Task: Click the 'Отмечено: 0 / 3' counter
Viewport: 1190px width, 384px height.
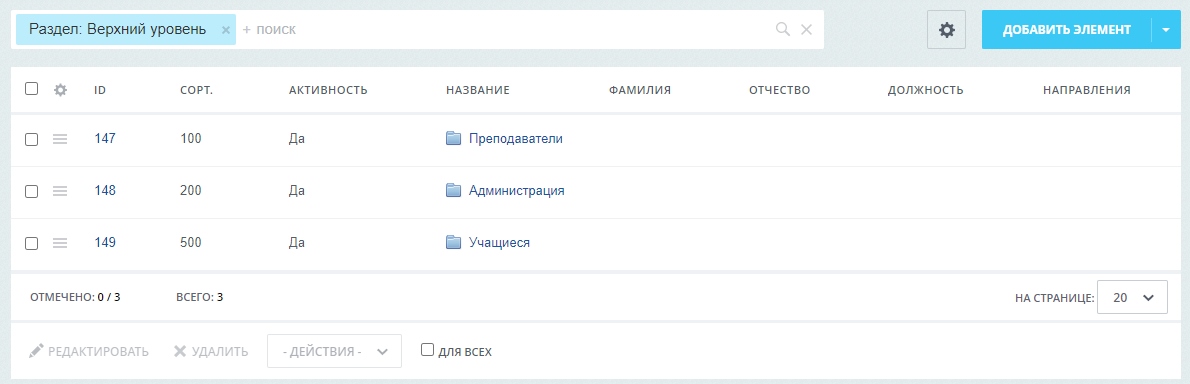Action: (75, 297)
